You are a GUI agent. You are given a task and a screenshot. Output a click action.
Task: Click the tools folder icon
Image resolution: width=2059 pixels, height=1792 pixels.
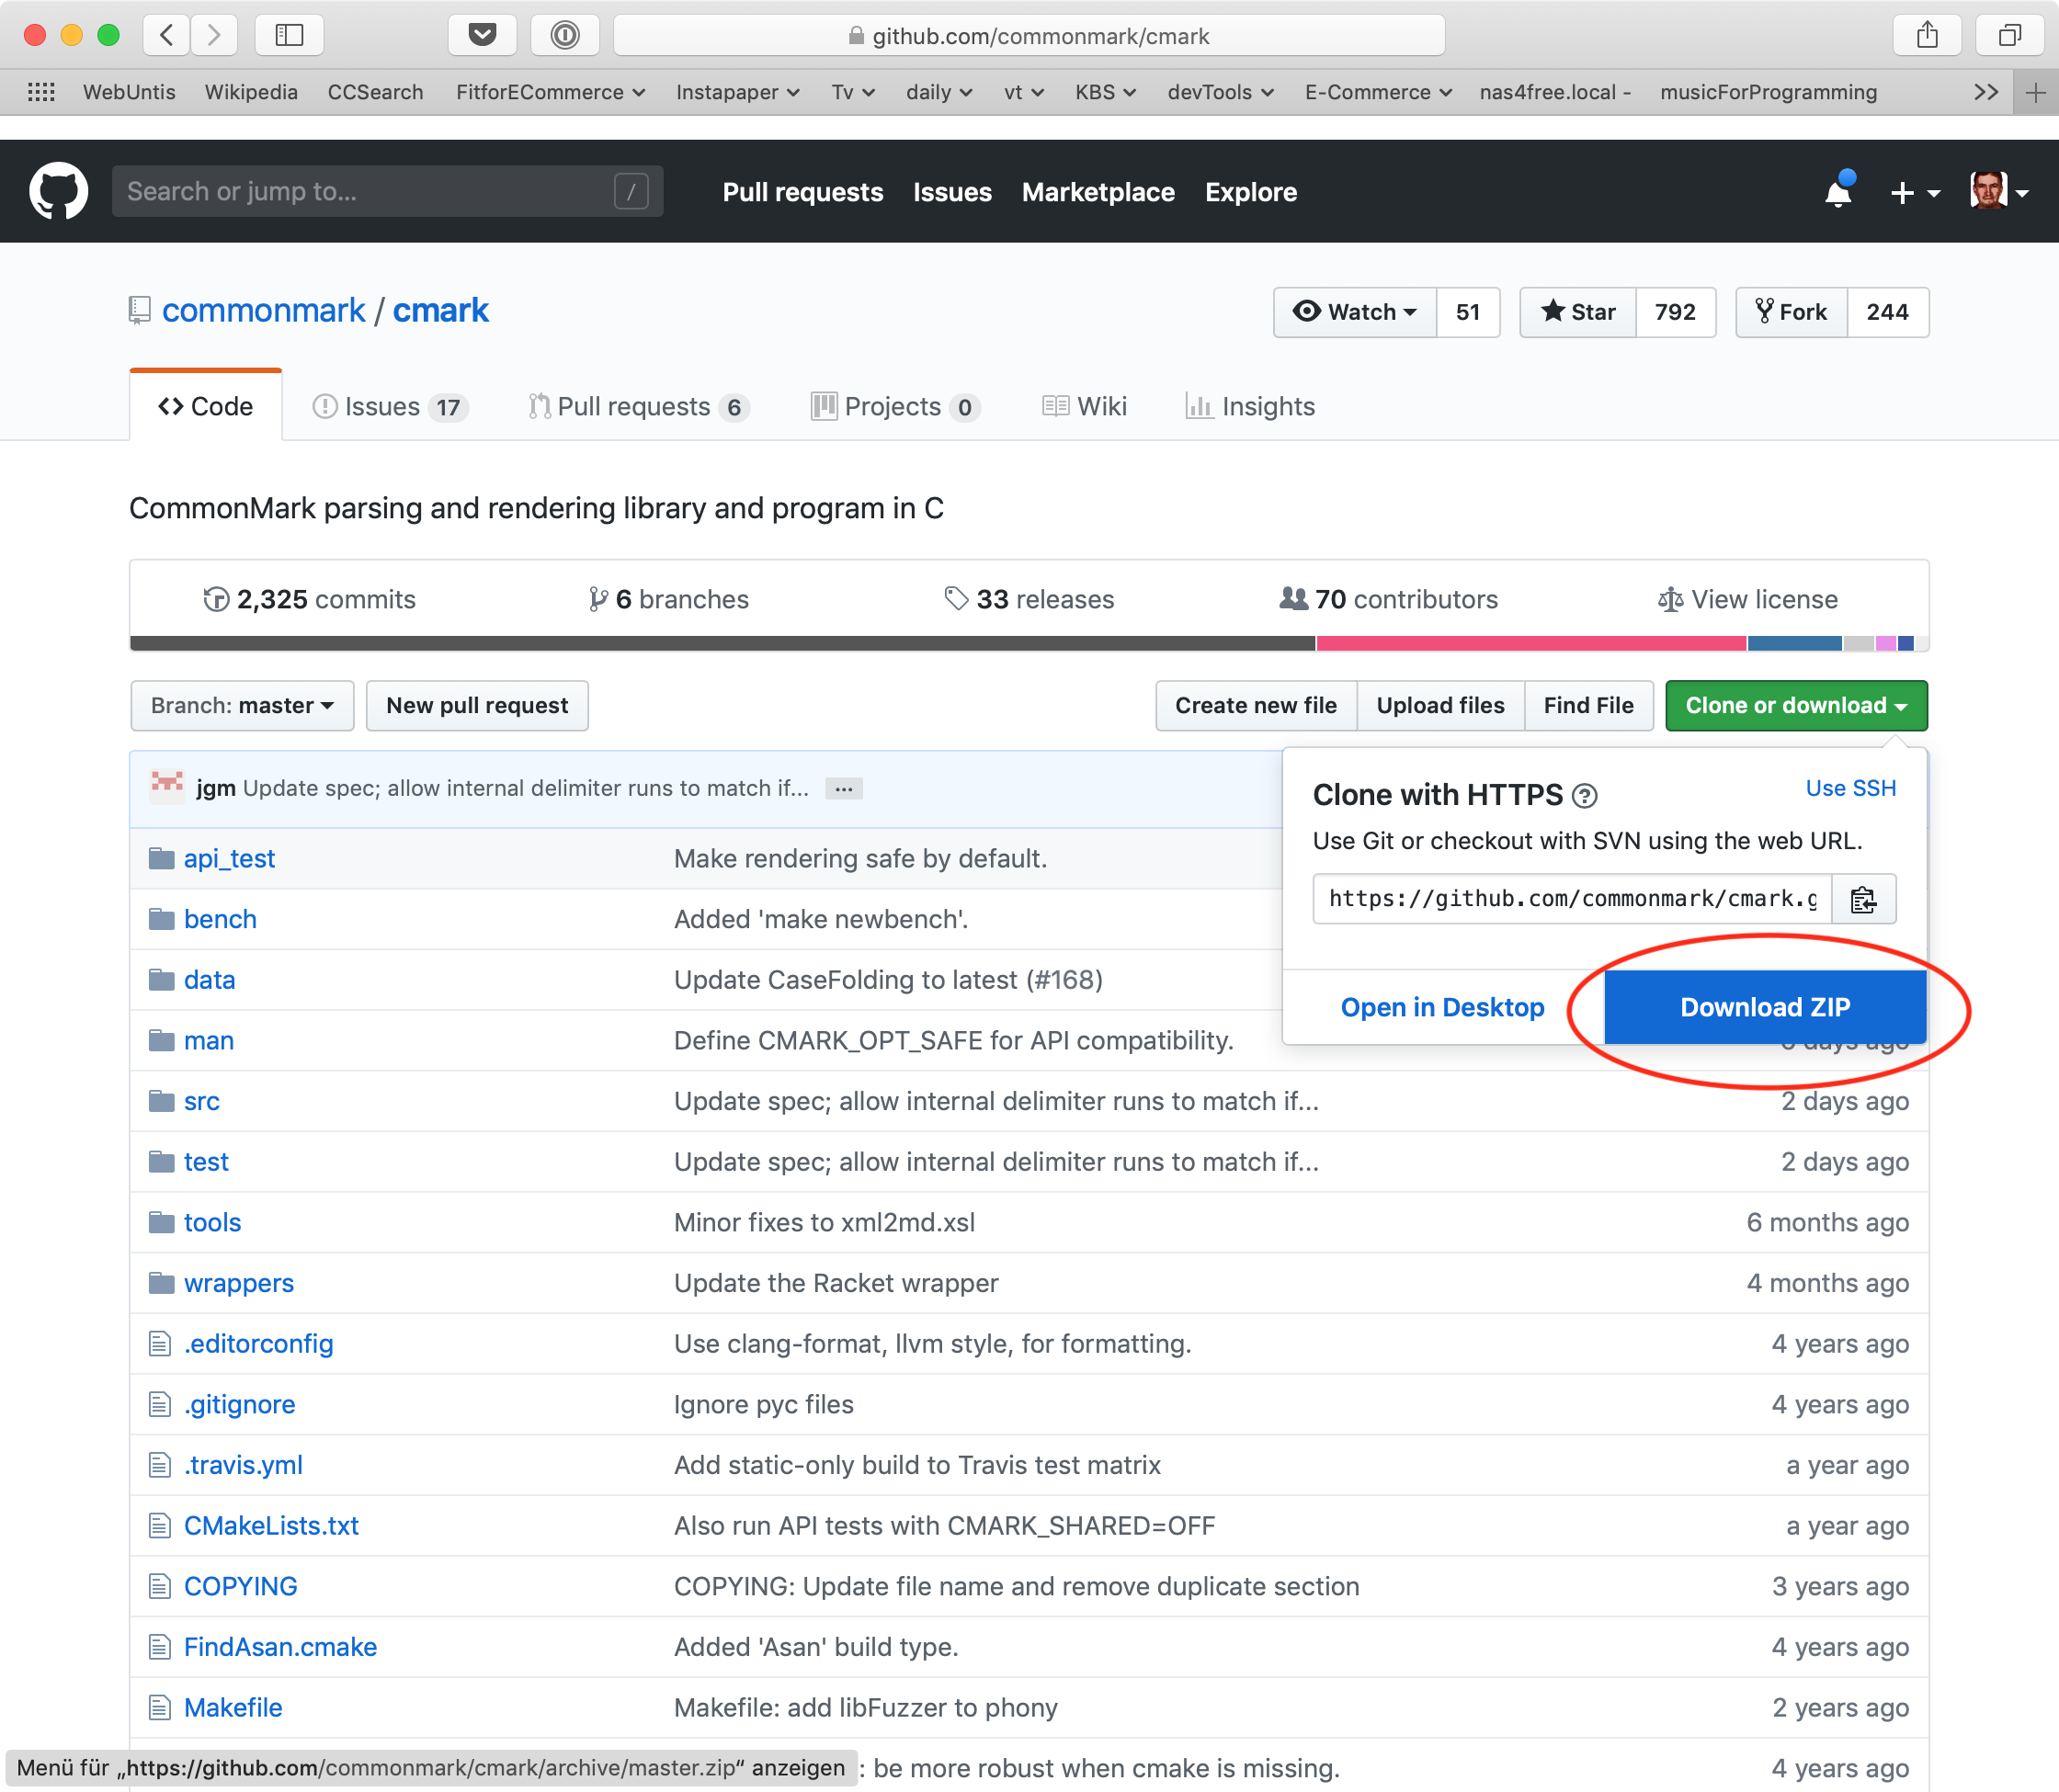point(161,1223)
